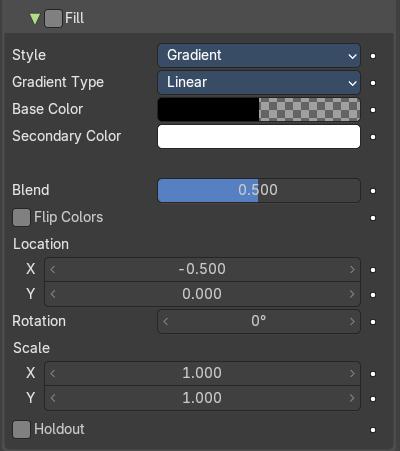This screenshot has height=451, width=400.
Task: Decrease Scale Y with left arrow
Action: tap(53, 398)
